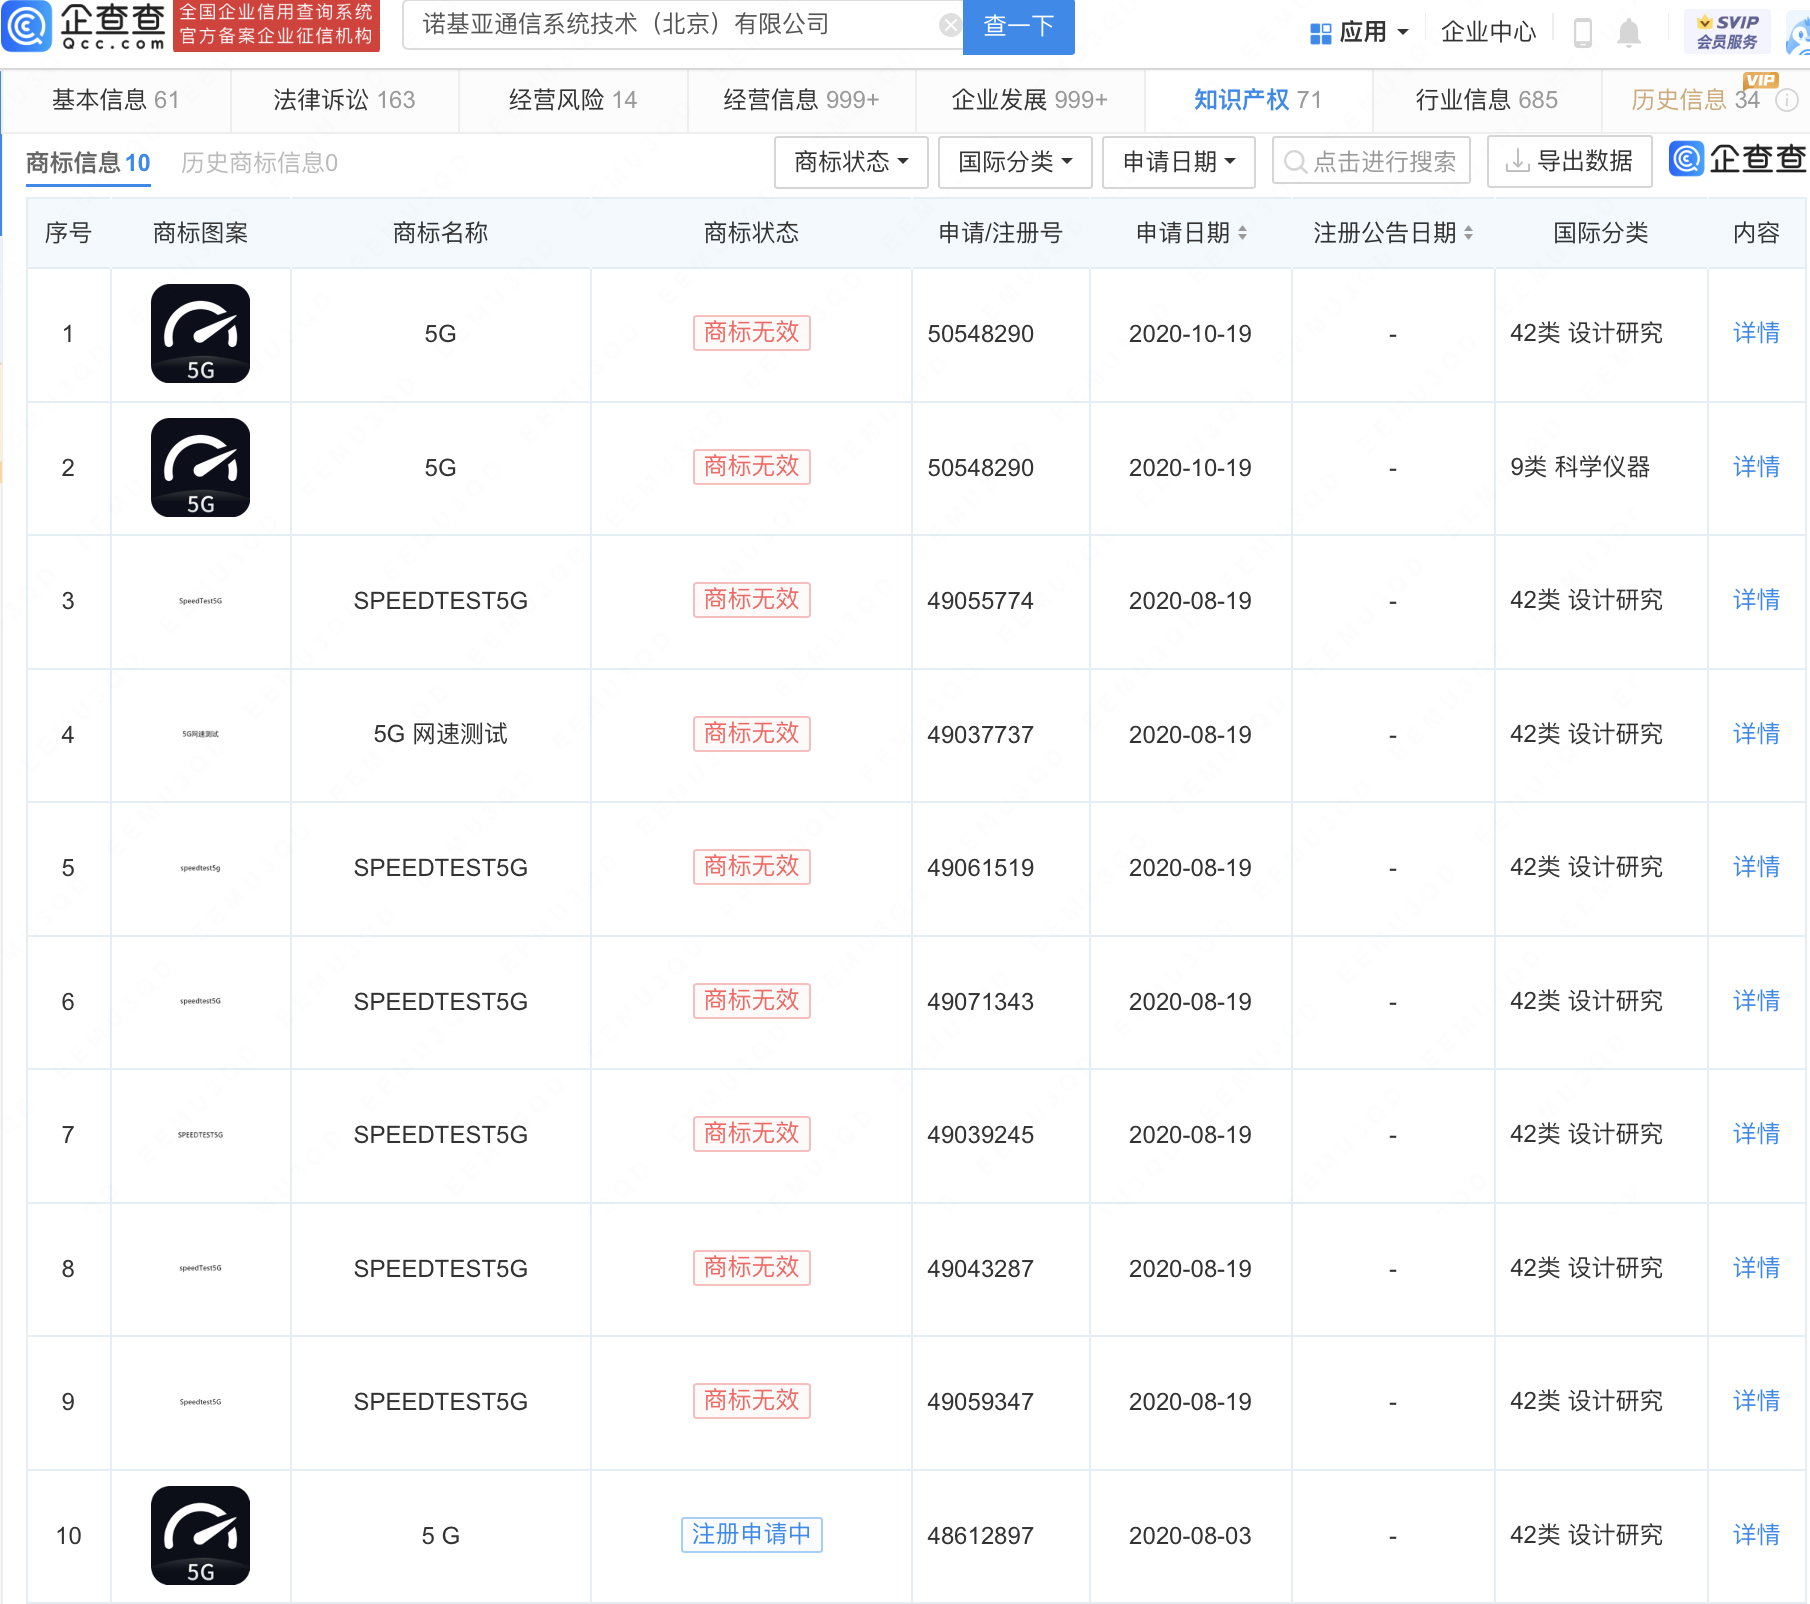Open the 应用 dropdown menu
Image resolution: width=1810 pixels, height=1604 pixels.
(x=1360, y=32)
